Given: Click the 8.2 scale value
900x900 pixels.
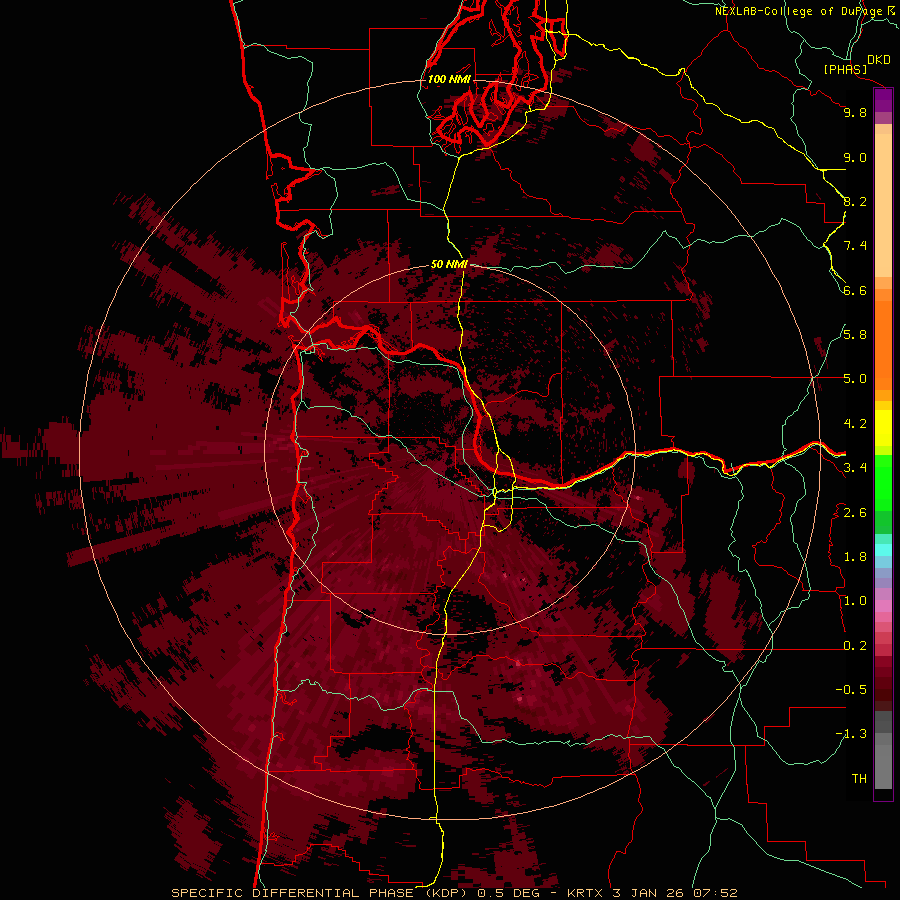Looking at the screenshot, I should (x=855, y=201).
